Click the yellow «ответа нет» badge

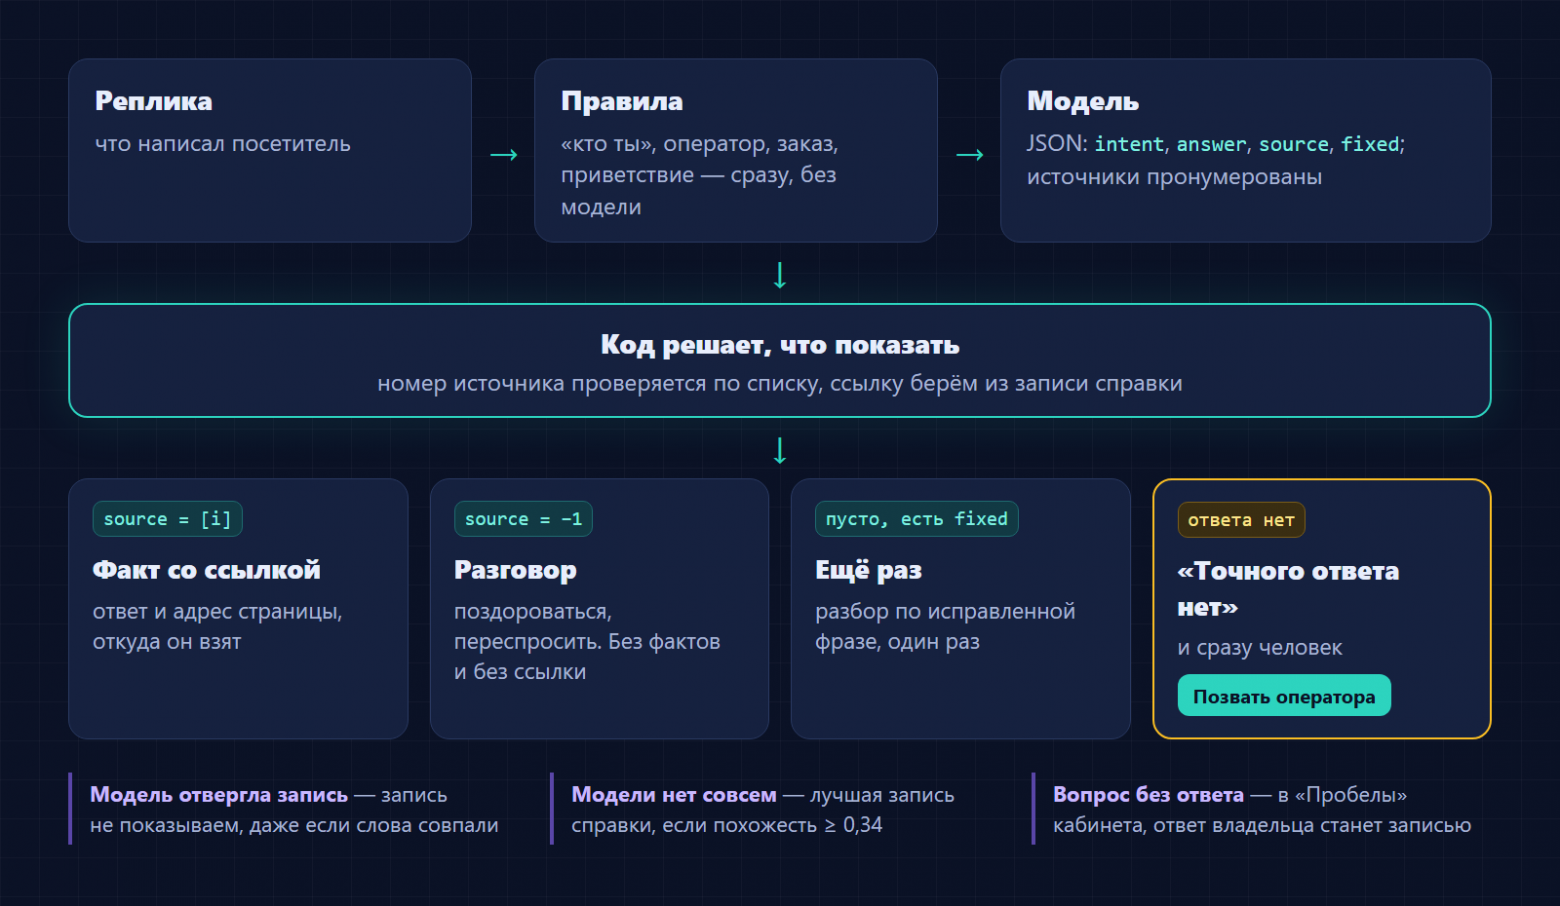1241,520
